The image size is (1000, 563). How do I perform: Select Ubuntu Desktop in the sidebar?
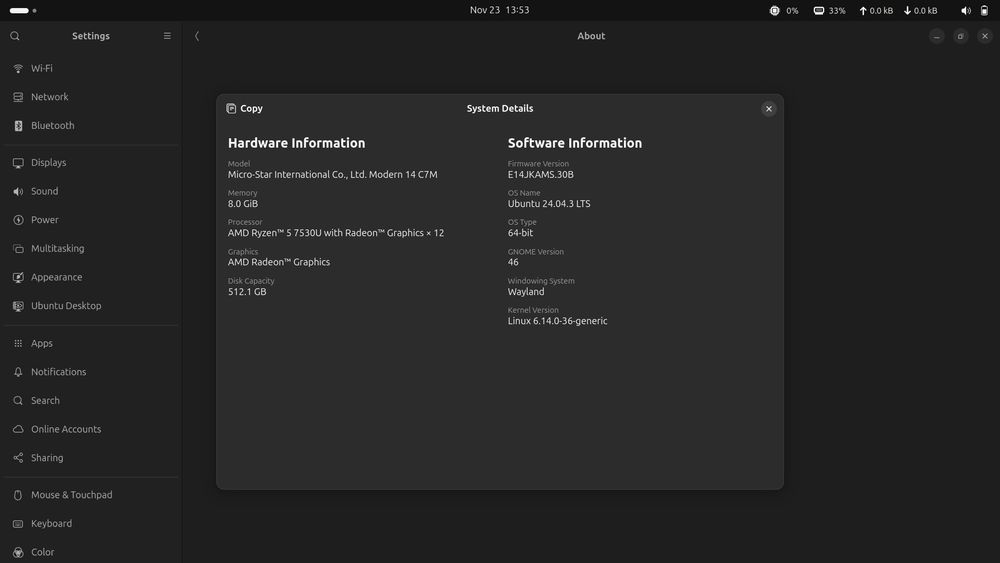pyautogui.click(x=91, y=306)
